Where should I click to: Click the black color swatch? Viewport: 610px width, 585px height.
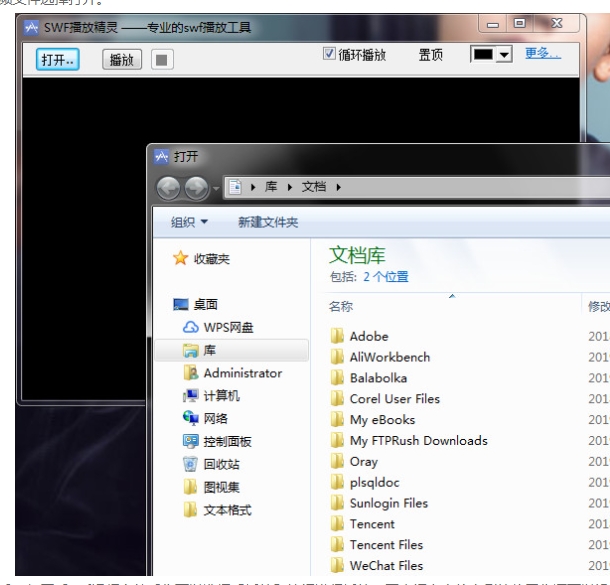click(x=484, y=54)
